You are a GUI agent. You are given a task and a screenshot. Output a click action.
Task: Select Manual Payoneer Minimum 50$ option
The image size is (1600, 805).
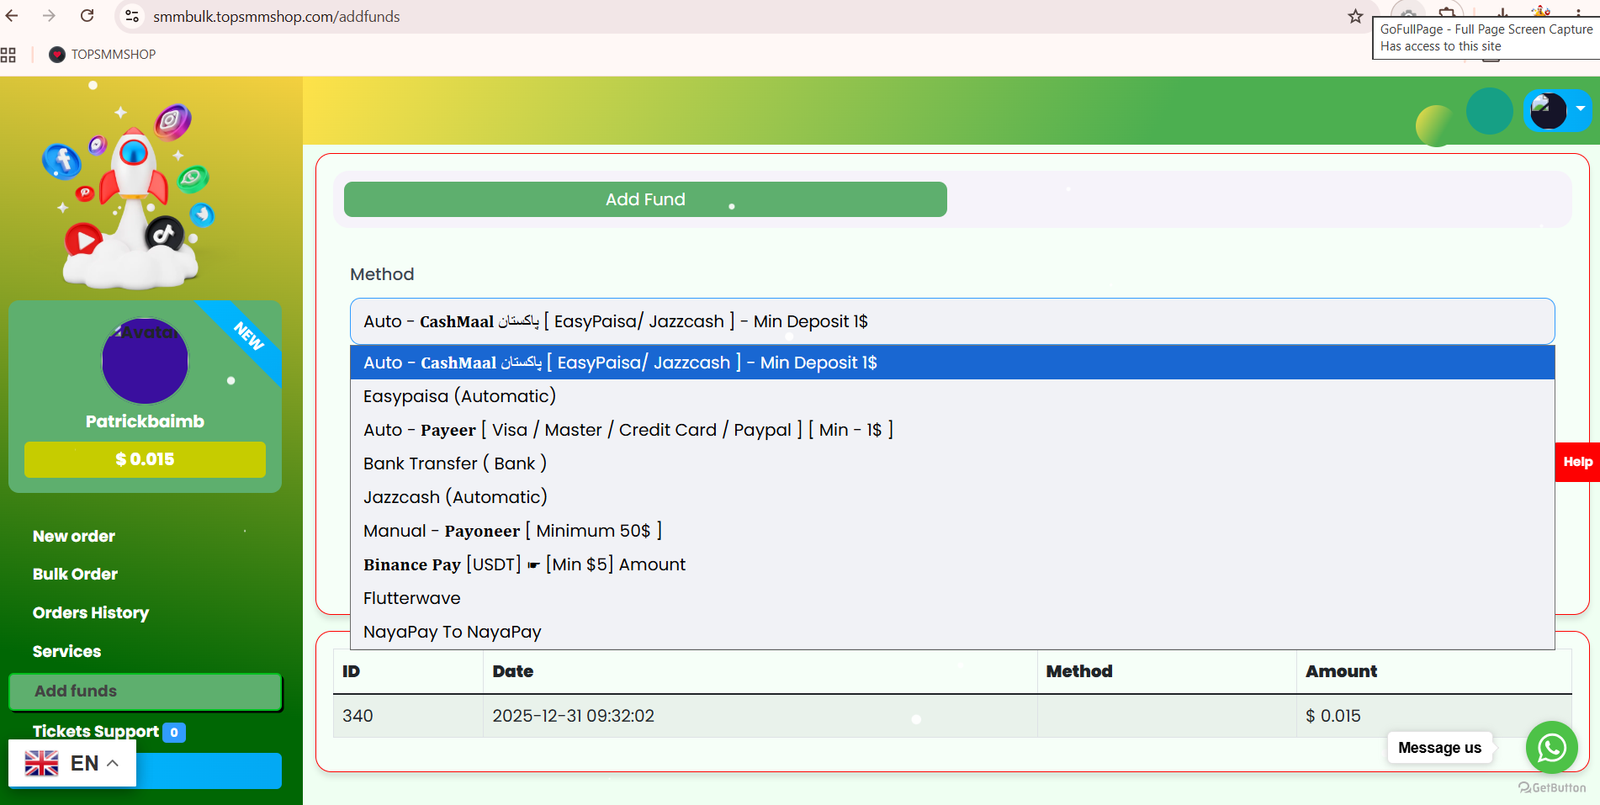952,531
